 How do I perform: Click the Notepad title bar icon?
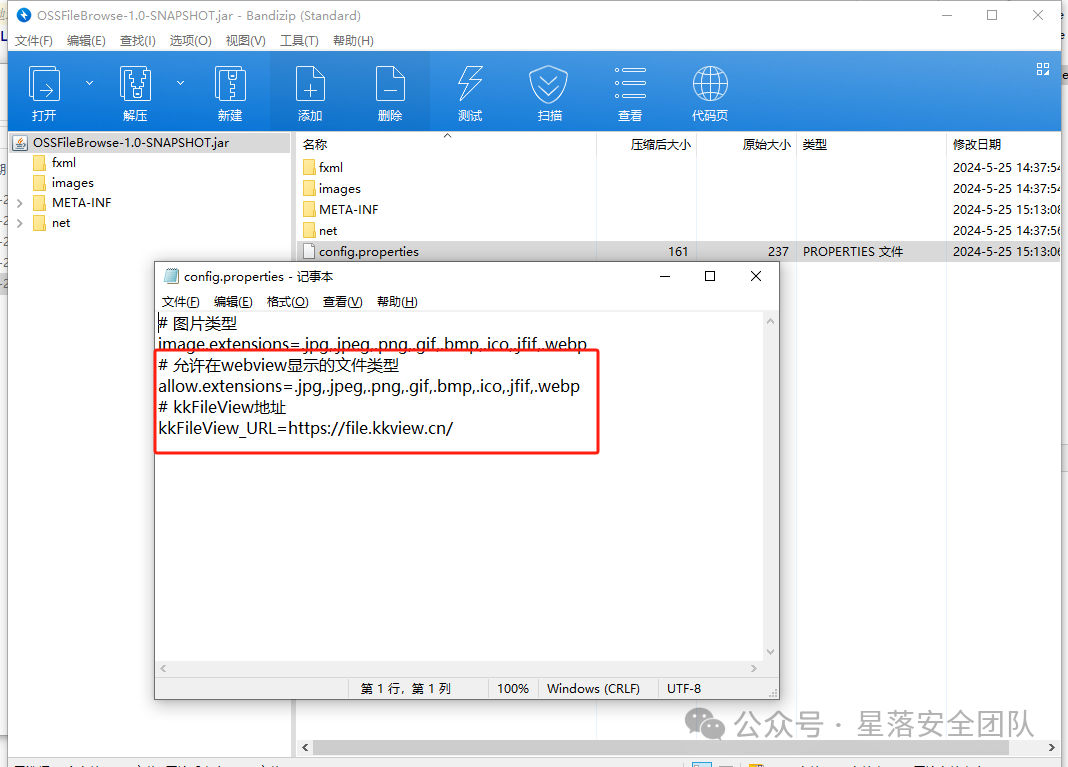click(x=172, y=276)
